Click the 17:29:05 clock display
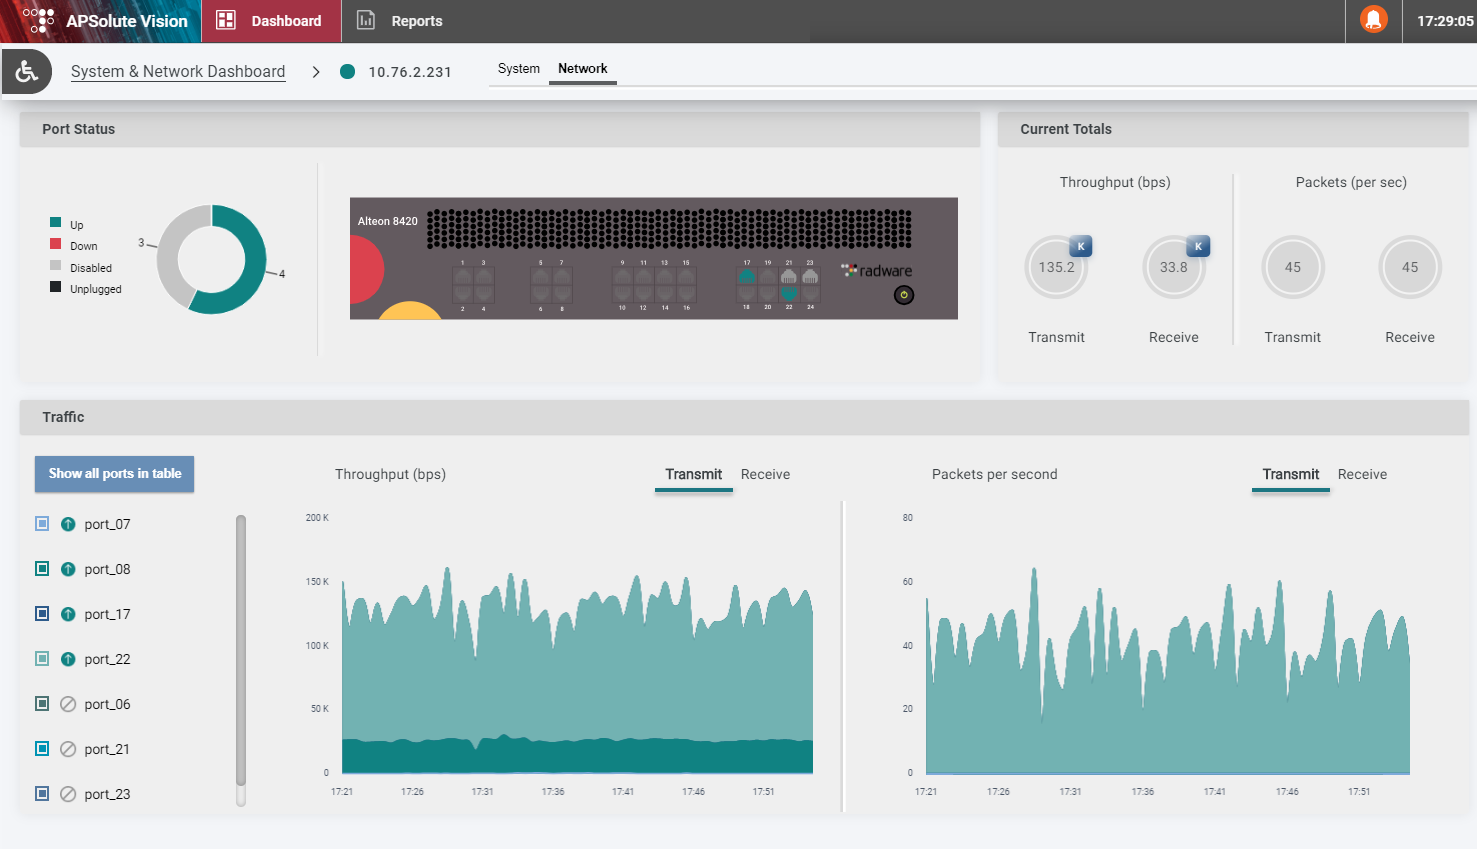This screenshot has height=849, width=1477. [x=1445, y=21]
